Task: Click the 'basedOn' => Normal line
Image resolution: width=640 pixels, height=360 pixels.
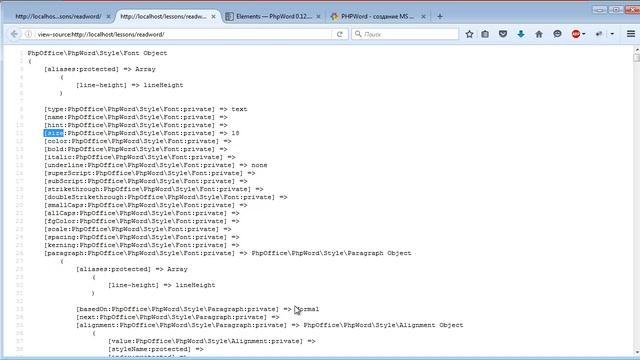Action: pos(198,309)
